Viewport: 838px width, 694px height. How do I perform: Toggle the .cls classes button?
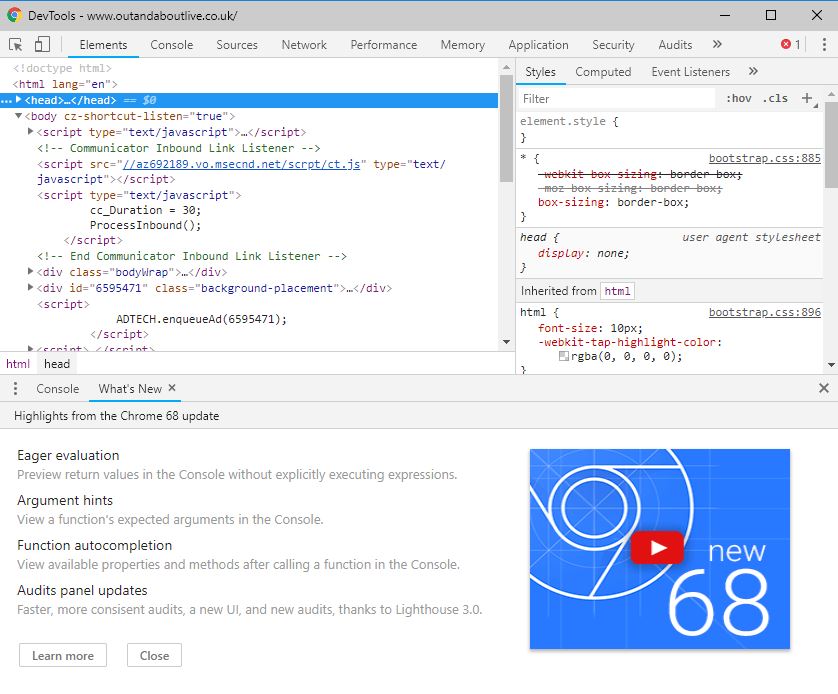click(775, 98)
